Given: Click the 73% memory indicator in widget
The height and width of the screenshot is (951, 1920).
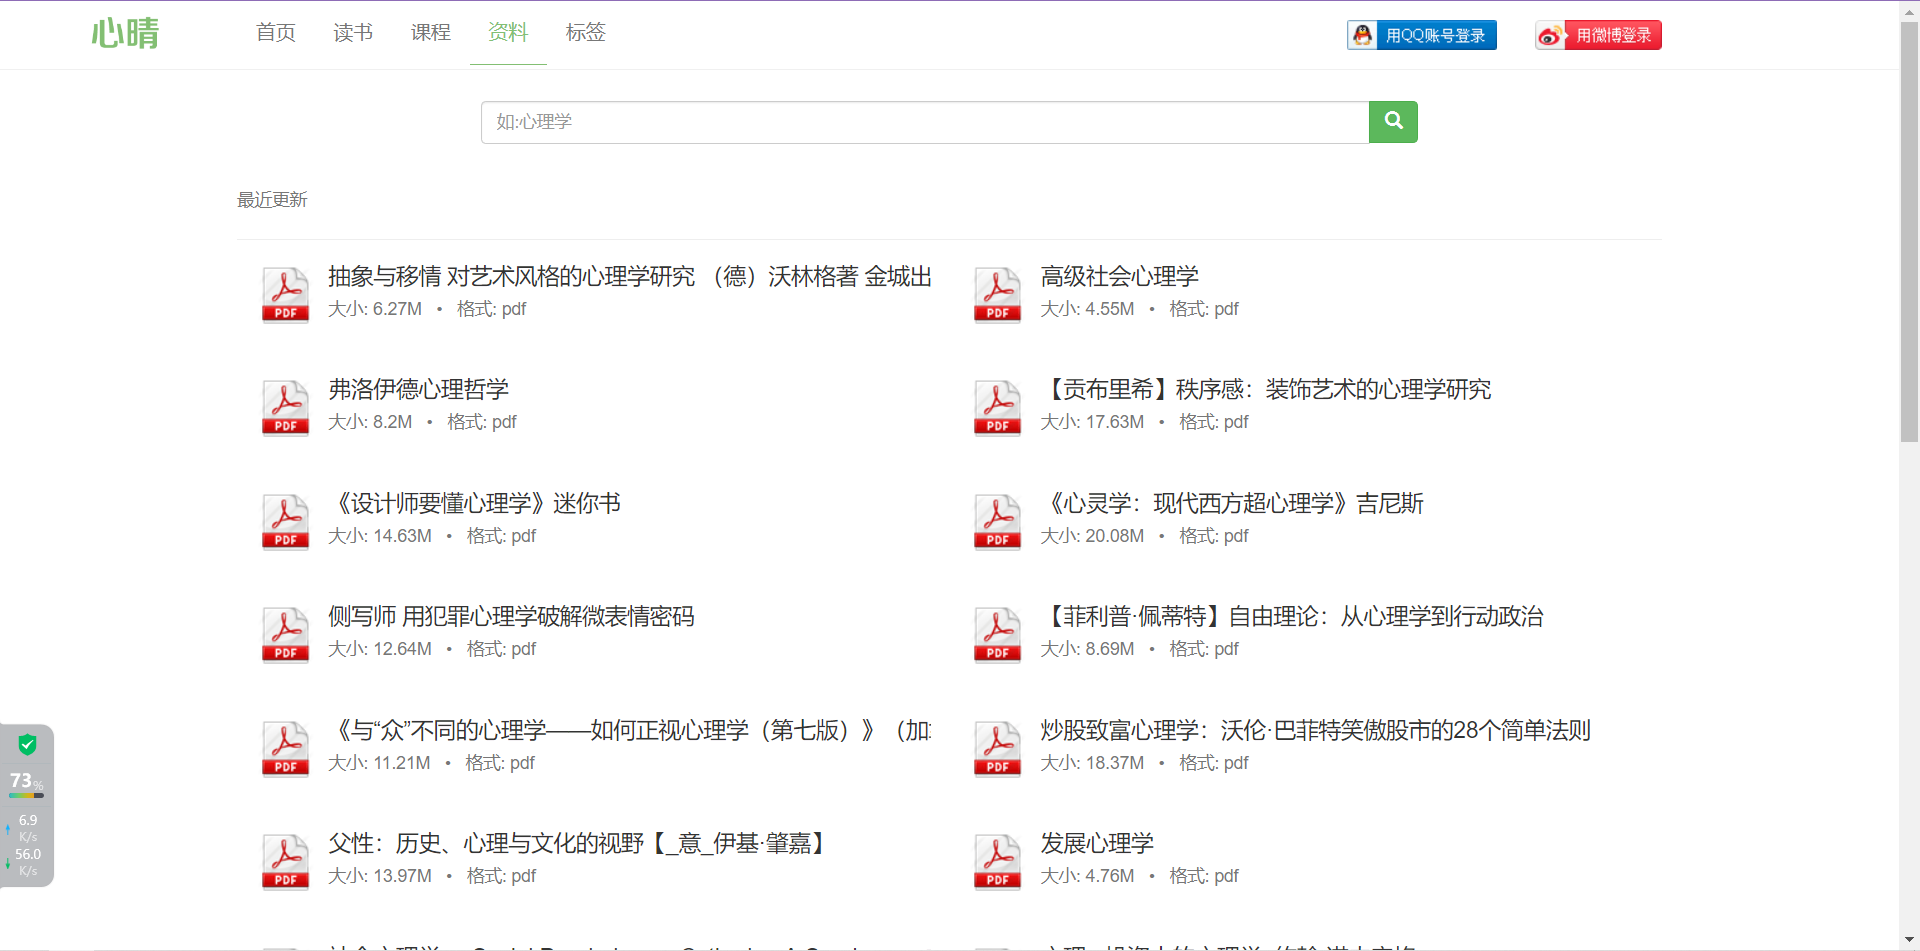Looking at the screenshot, I should (26, 781).
